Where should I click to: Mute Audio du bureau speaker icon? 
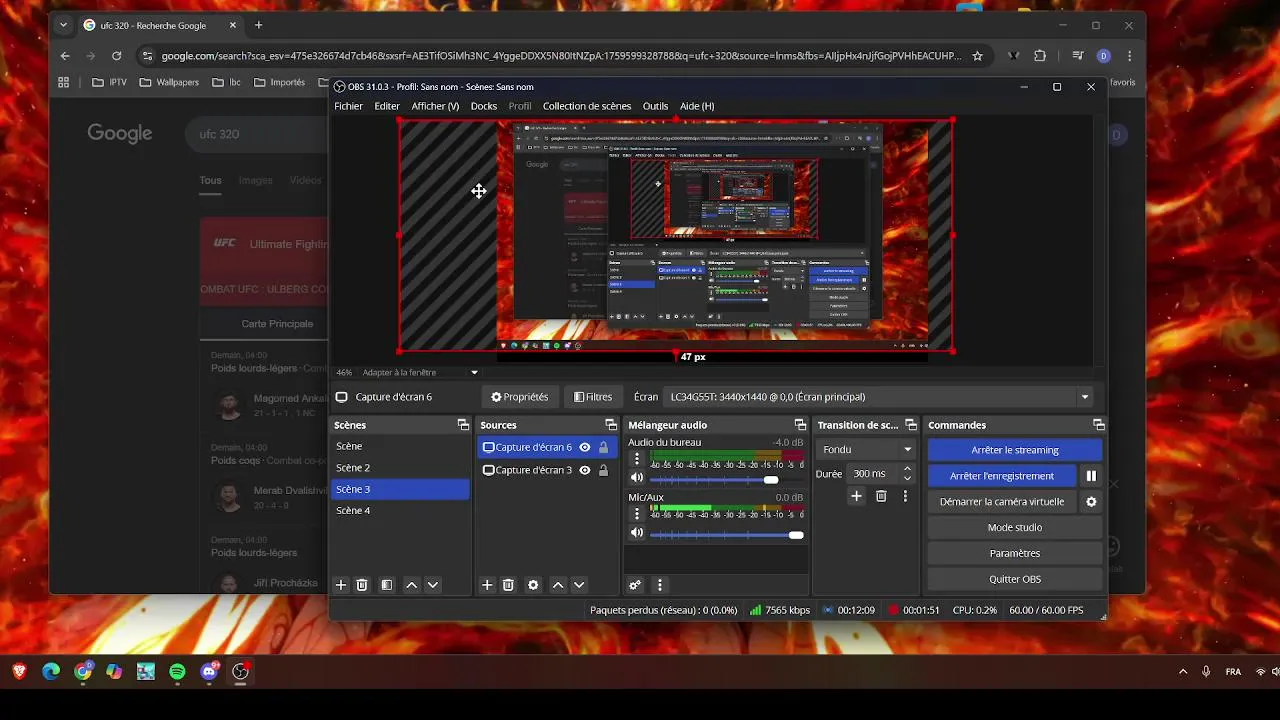tap(636, 478)
